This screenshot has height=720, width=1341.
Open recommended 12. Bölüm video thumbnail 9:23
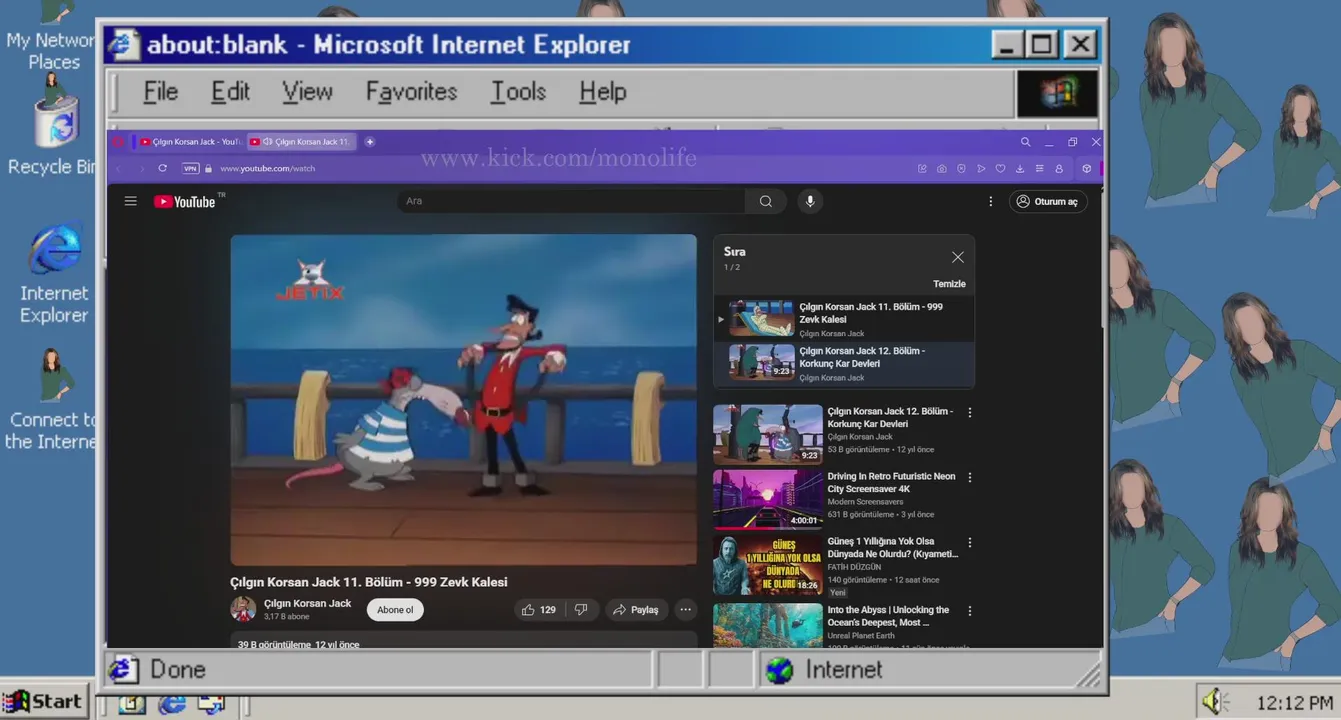768,434
